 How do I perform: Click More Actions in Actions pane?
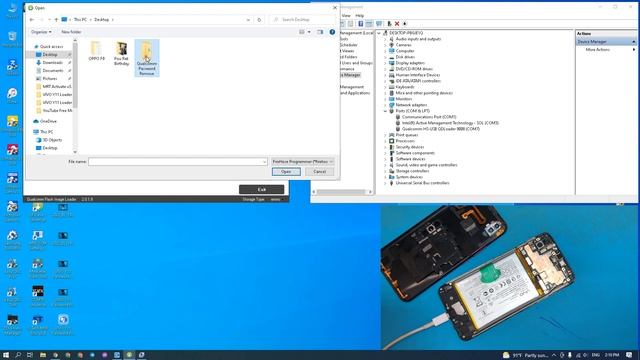click(598, 49)
